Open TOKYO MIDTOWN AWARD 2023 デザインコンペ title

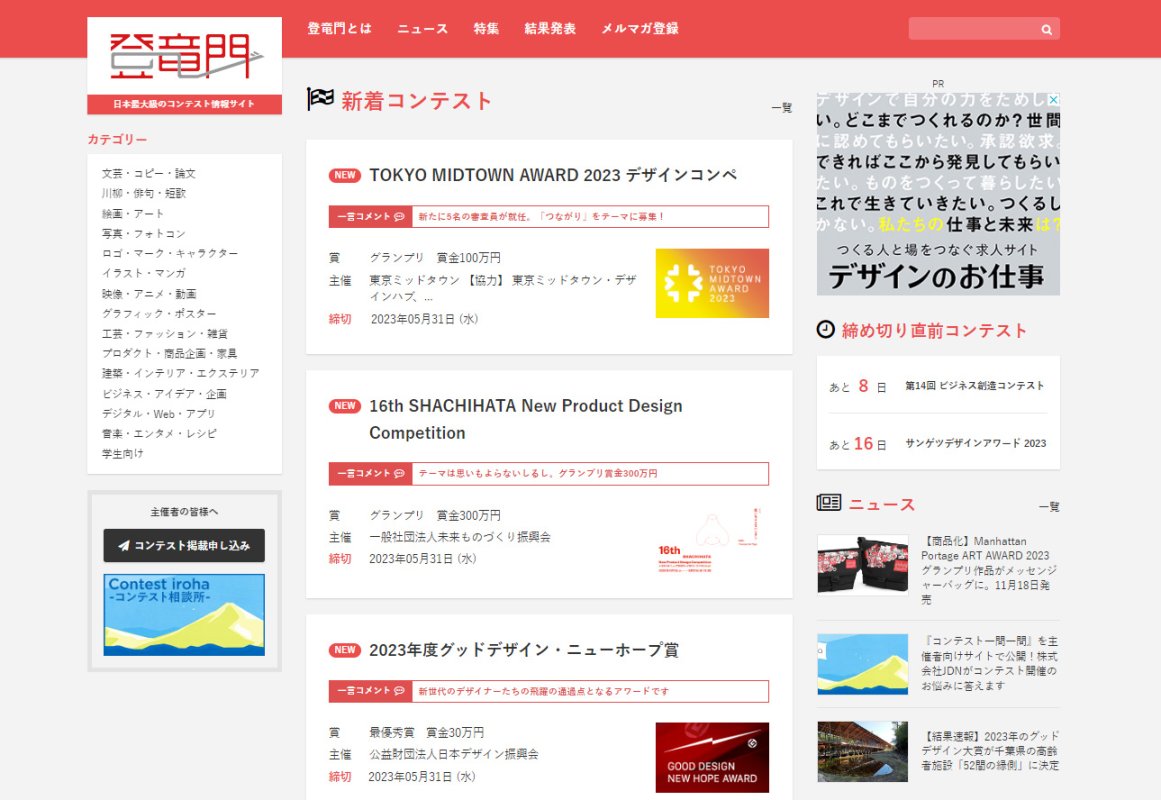(x=553, y=176)
